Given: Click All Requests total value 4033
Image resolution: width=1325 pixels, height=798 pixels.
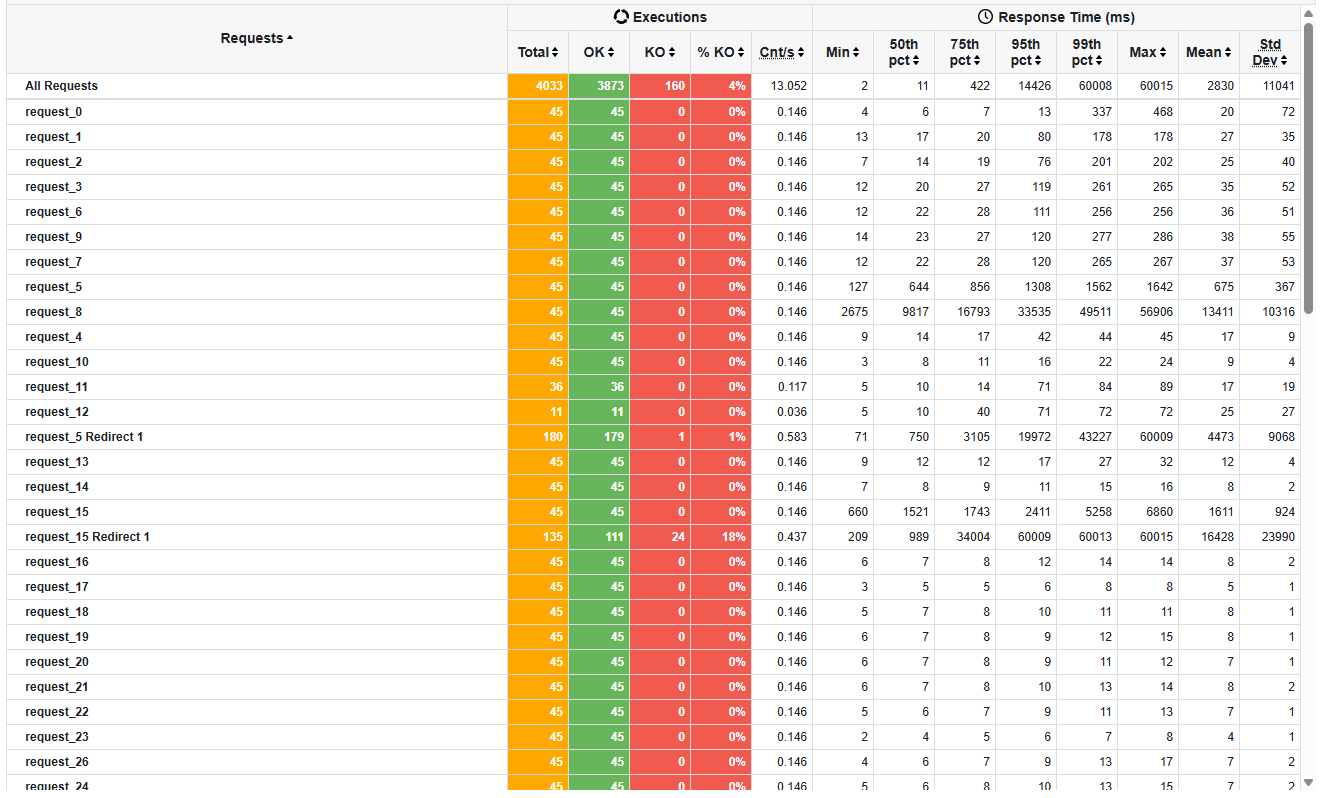Looking at the screenshot, I should tap(549, 86).
